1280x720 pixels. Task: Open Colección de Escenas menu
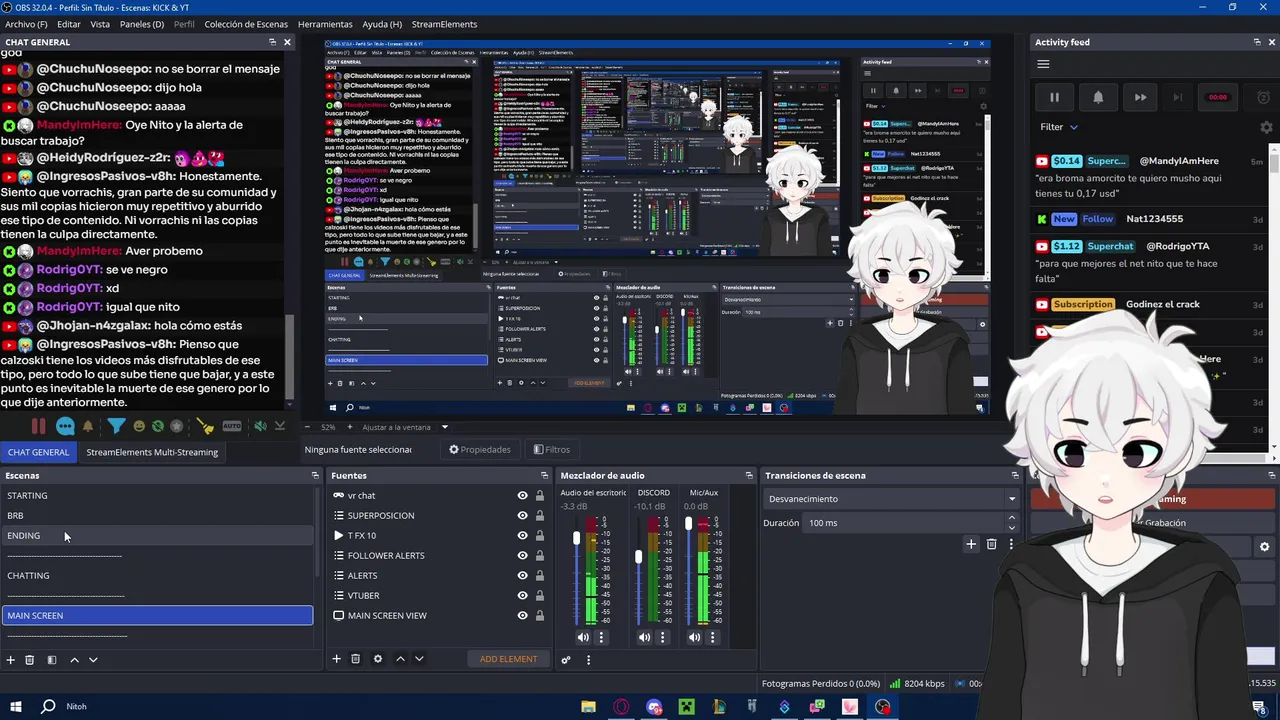(246, 24)
